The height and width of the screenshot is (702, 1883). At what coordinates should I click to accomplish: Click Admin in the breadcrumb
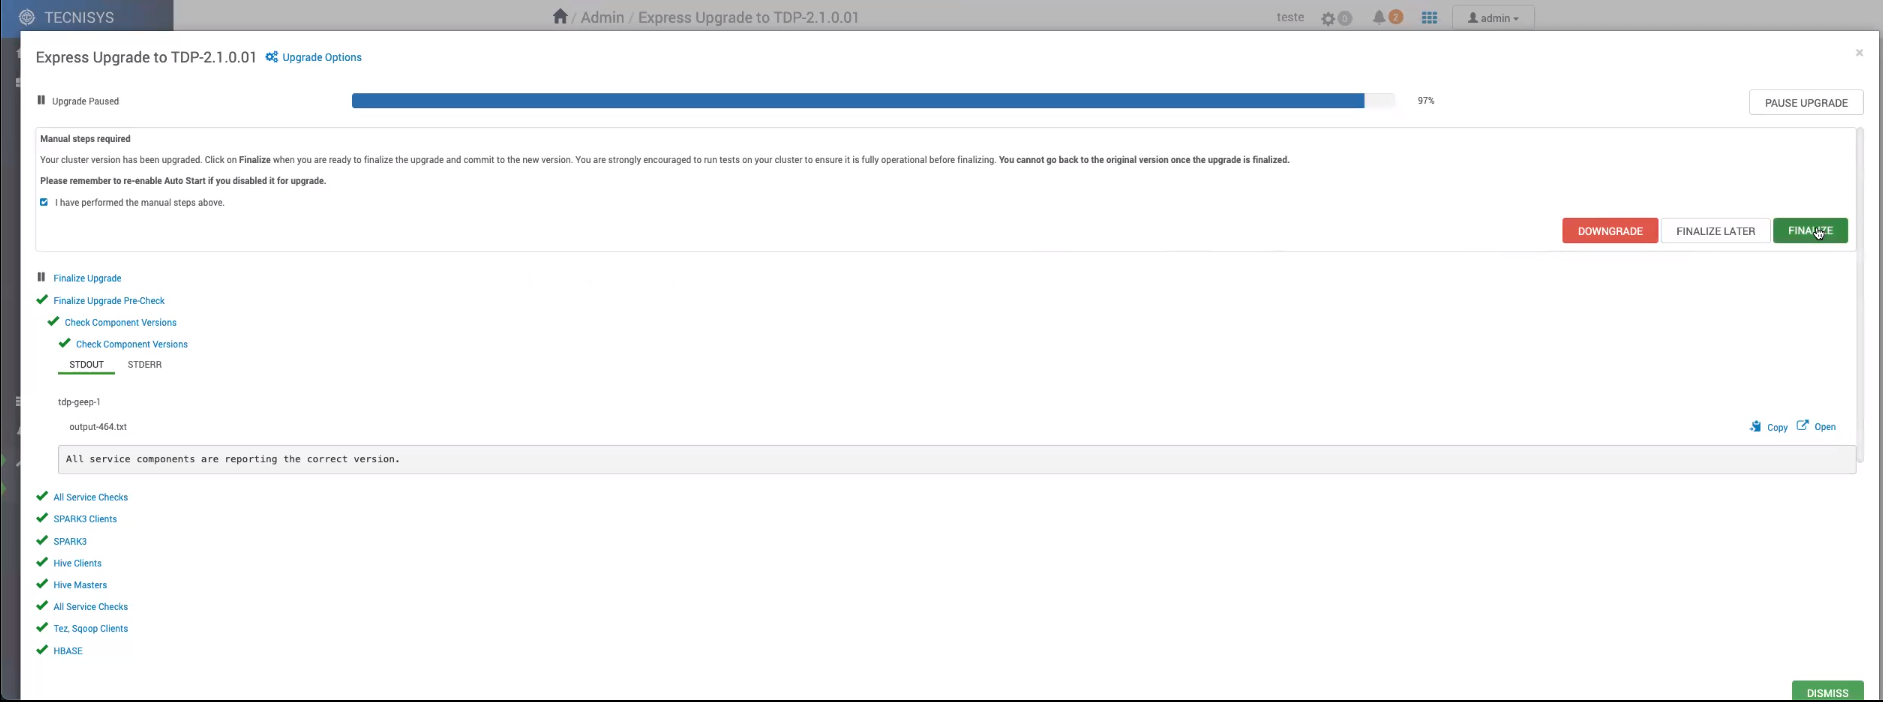tap(602, 17)
